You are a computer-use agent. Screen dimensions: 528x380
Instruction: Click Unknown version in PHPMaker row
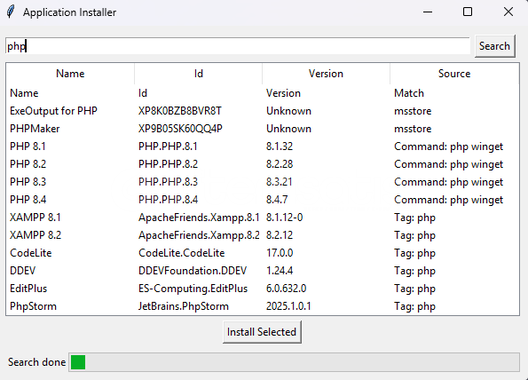click(289, 129)
